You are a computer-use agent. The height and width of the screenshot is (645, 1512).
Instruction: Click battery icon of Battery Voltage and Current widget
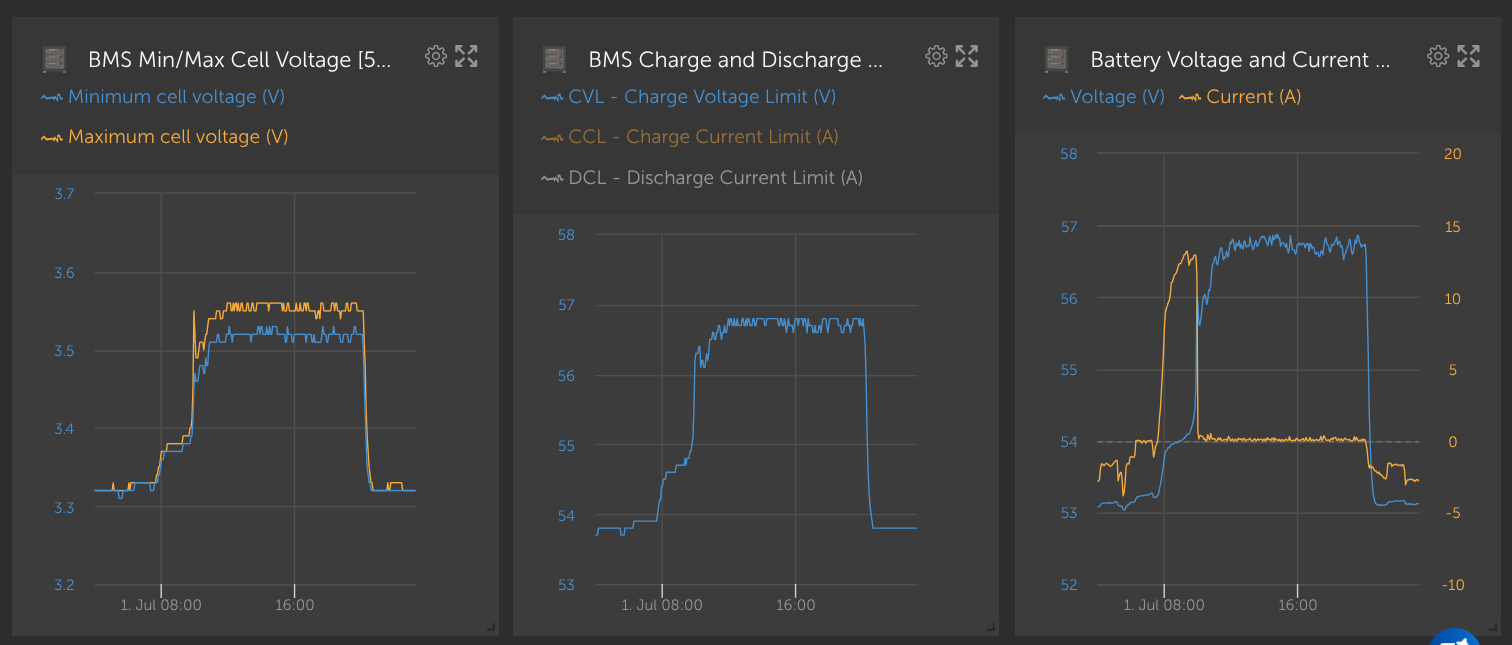(x=1058, y=59)
